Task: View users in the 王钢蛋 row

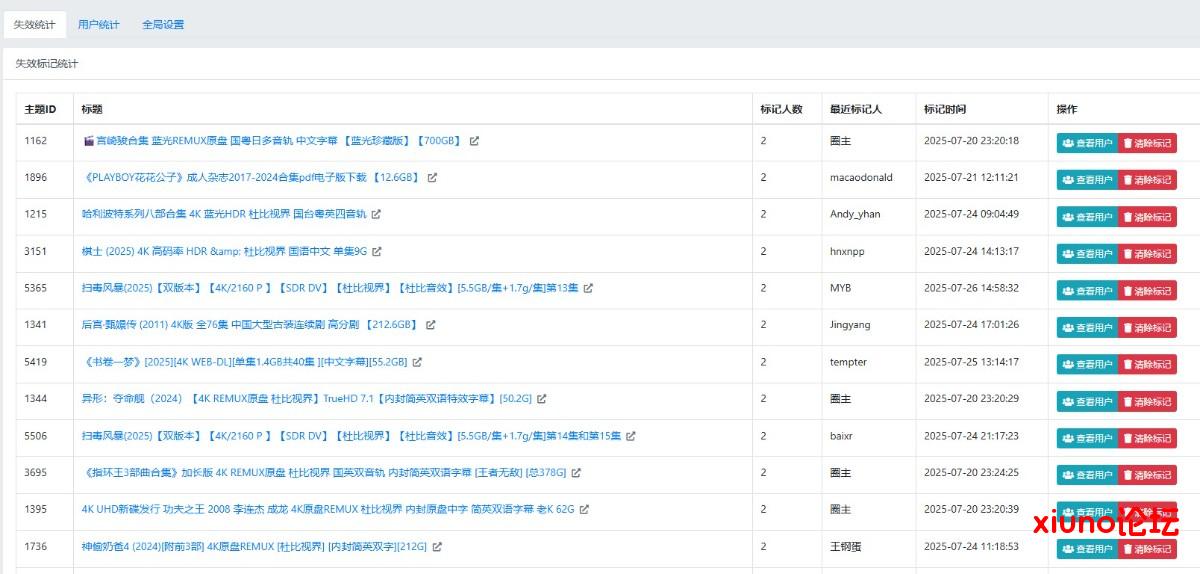Action: pyautogui.click(x=1087, y=549)
